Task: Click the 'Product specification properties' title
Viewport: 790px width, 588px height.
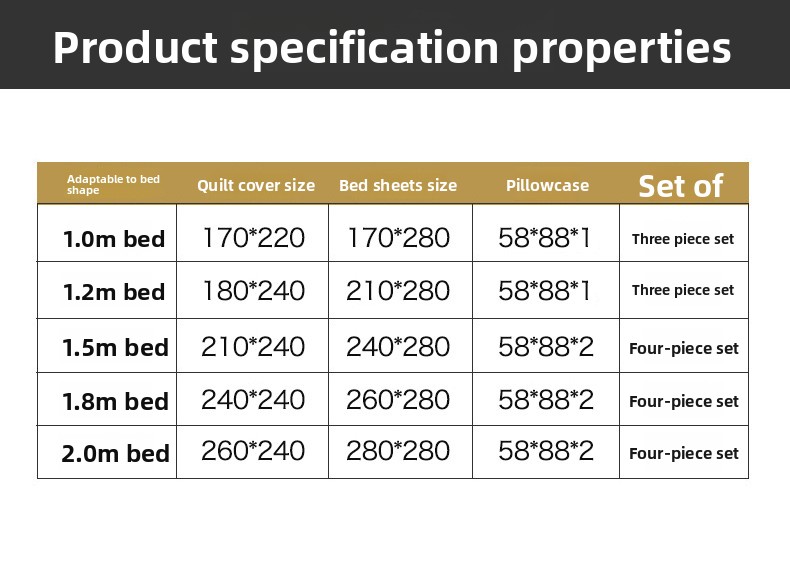Action: pos(392,48)
